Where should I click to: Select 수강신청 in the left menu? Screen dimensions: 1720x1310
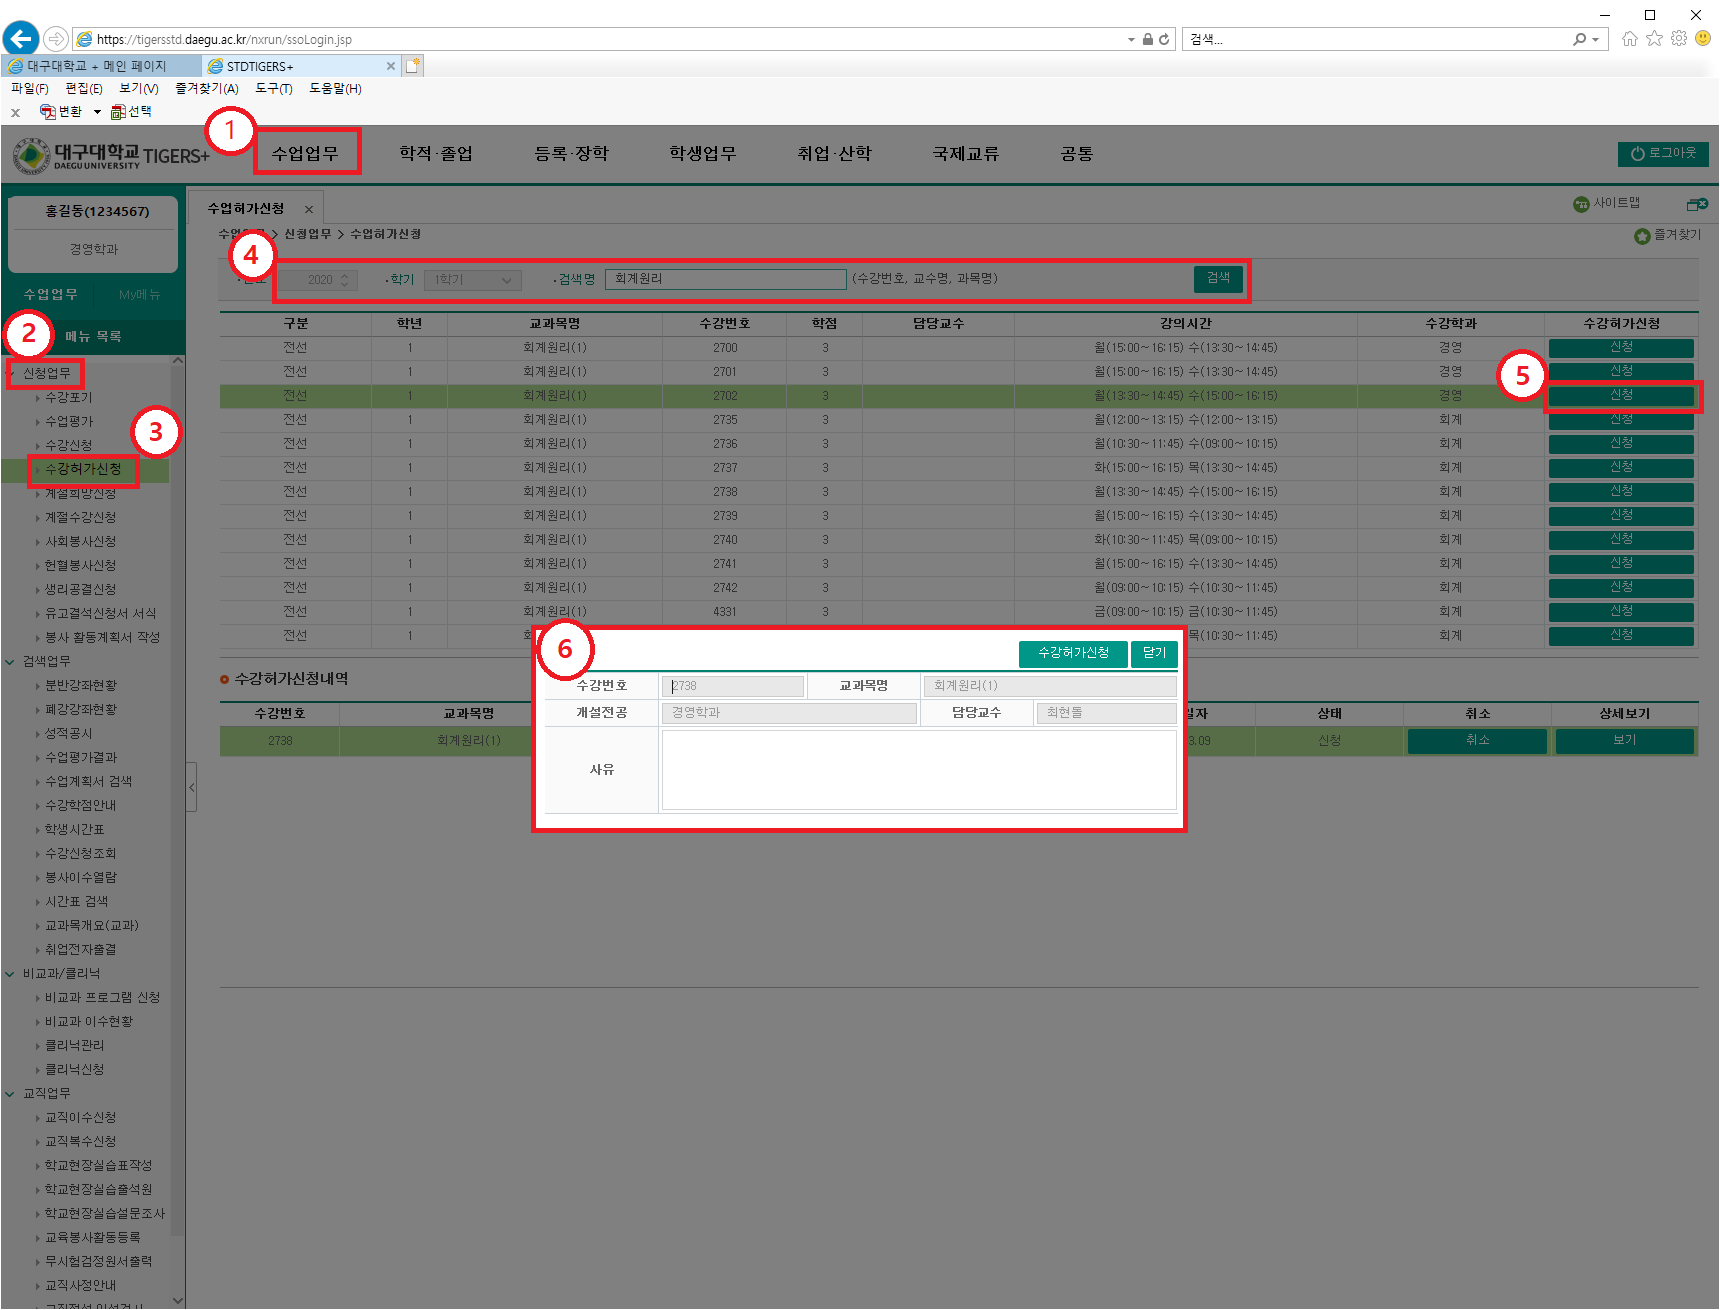pyautogui.click(x=69, y=445)
